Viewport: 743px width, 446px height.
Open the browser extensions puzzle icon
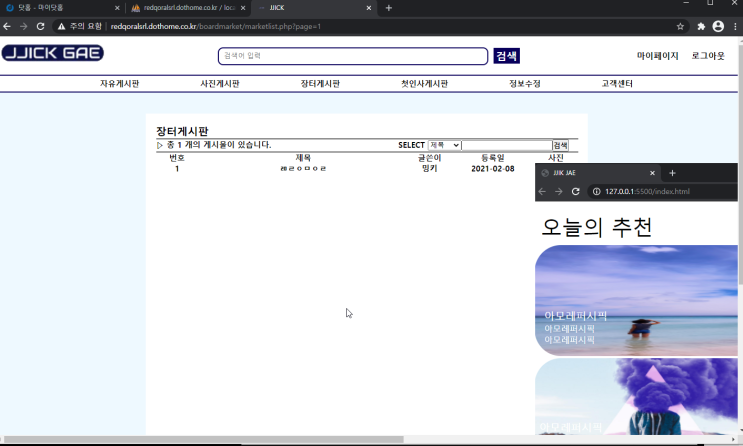(x=701, y=27)
